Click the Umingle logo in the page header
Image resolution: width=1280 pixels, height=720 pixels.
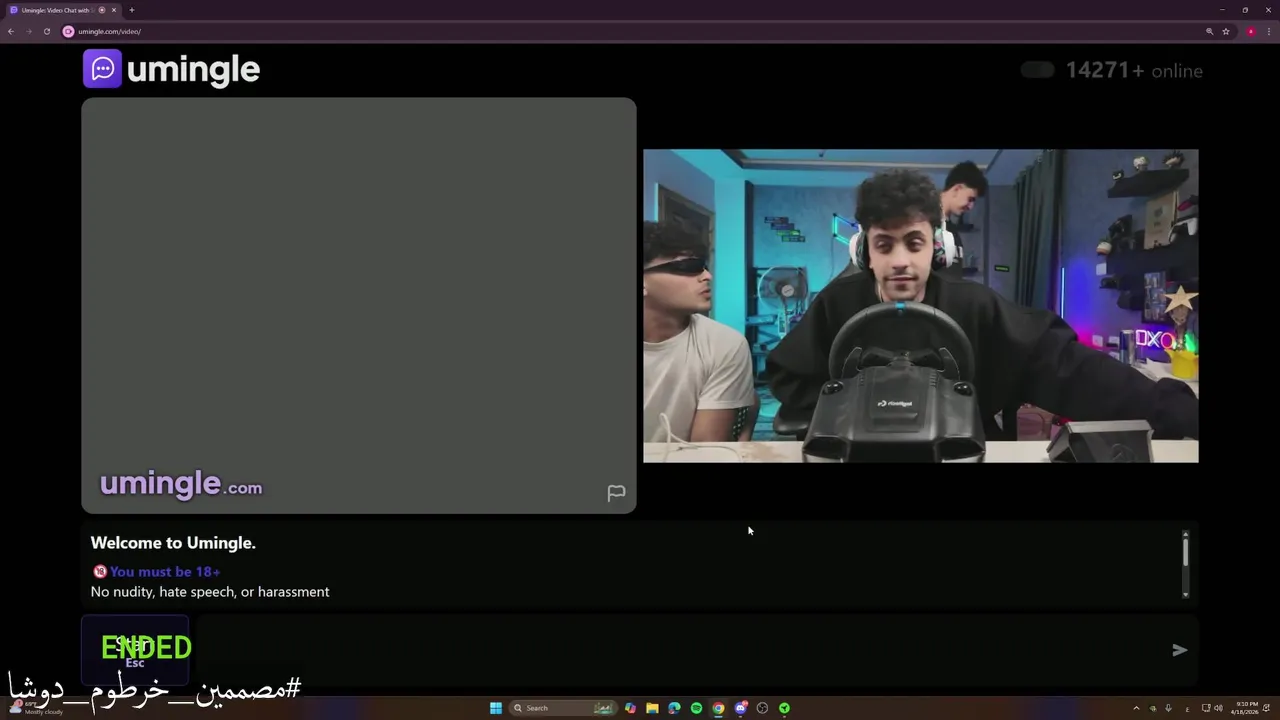click(x=171, y=69)
